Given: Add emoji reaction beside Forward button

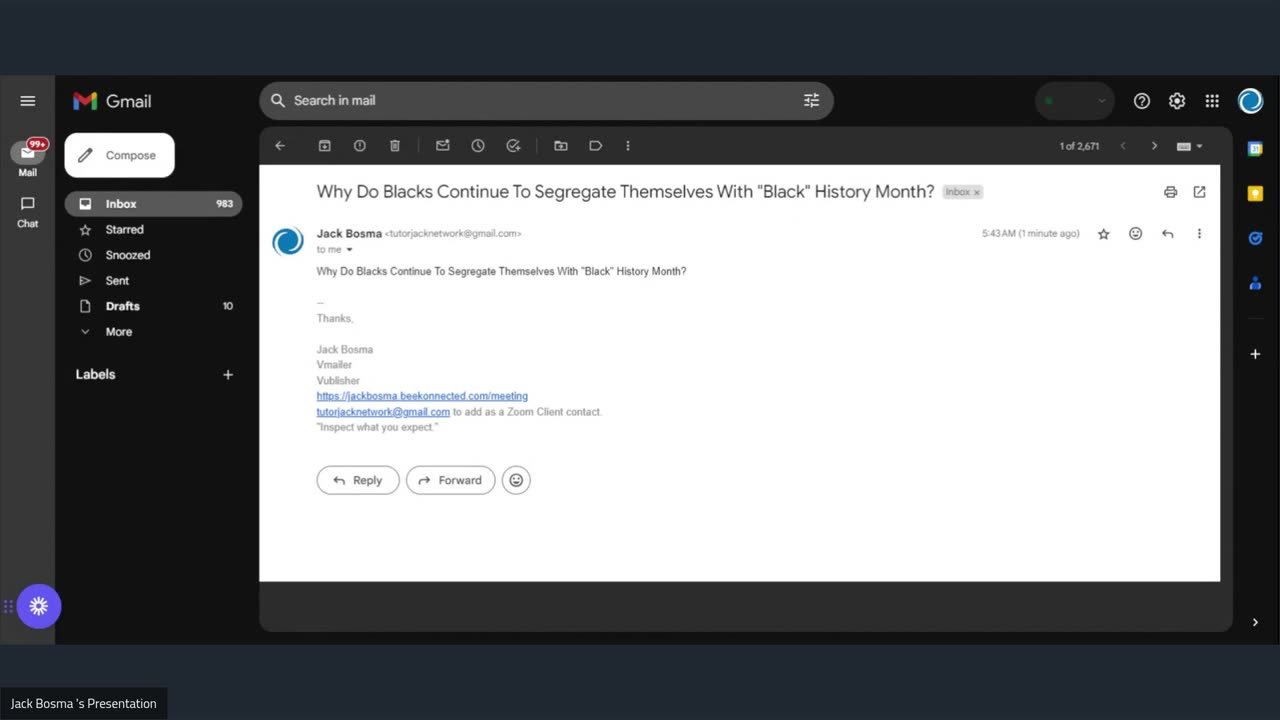Looking at the screenshot, I should coord(516,480).
